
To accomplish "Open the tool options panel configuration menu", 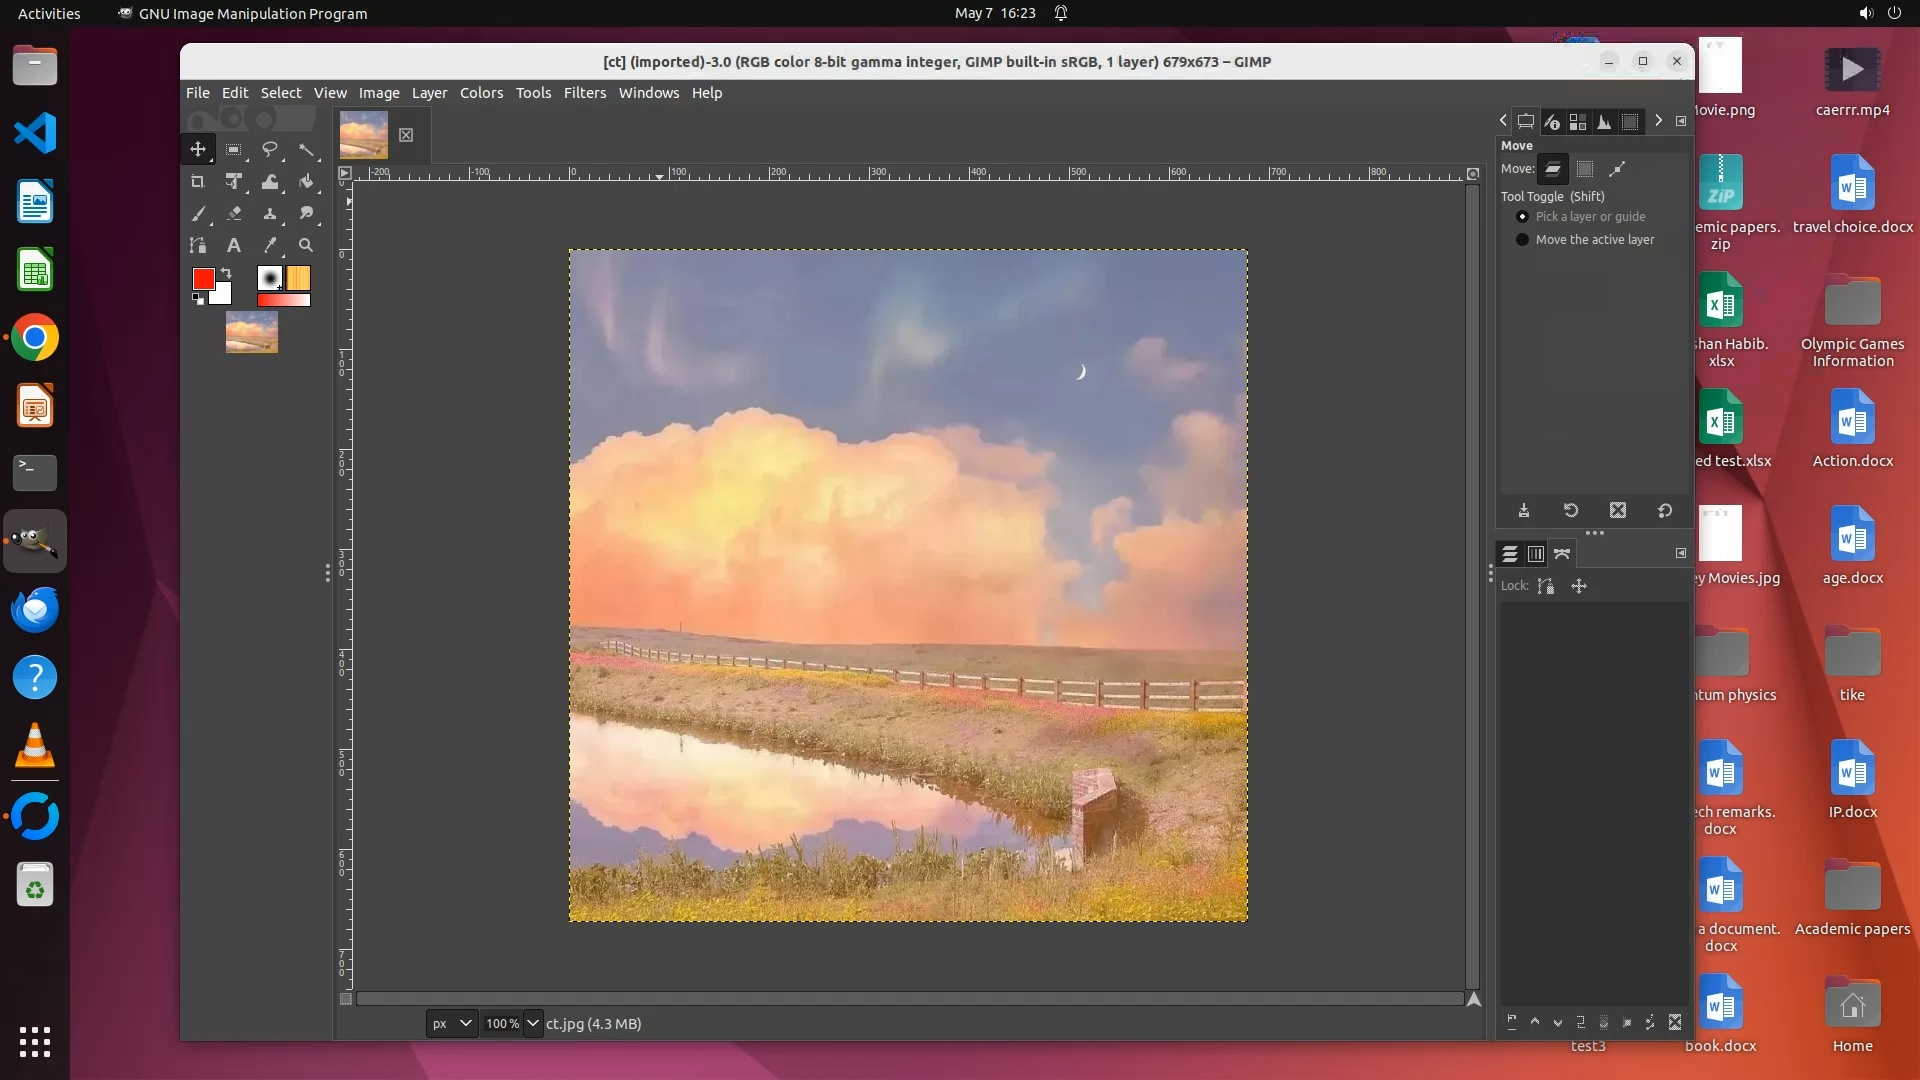I will click(x=1681, y=121).
